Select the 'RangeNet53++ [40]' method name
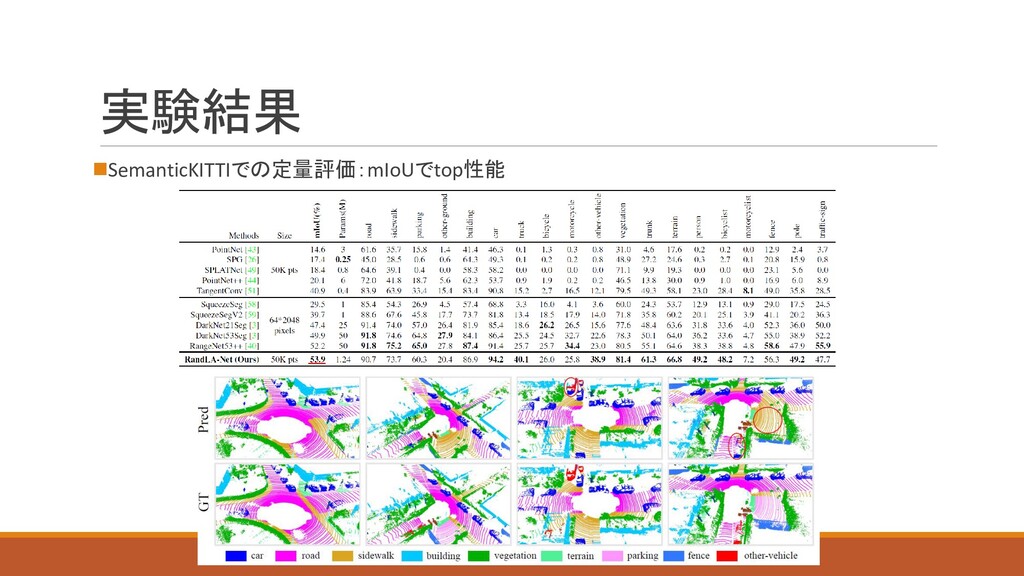This screenshot has width=1024, height=576. (x=225, y=346)
